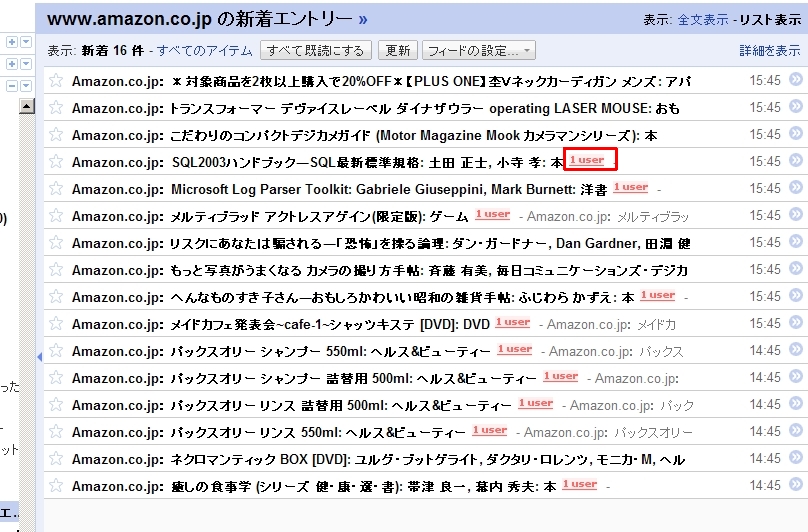Image resolution: width=808 pixels, height=532 pixels.
Task: Open original page arrow for メイドカフェ発表会 row
Action: tap(796, 322)
